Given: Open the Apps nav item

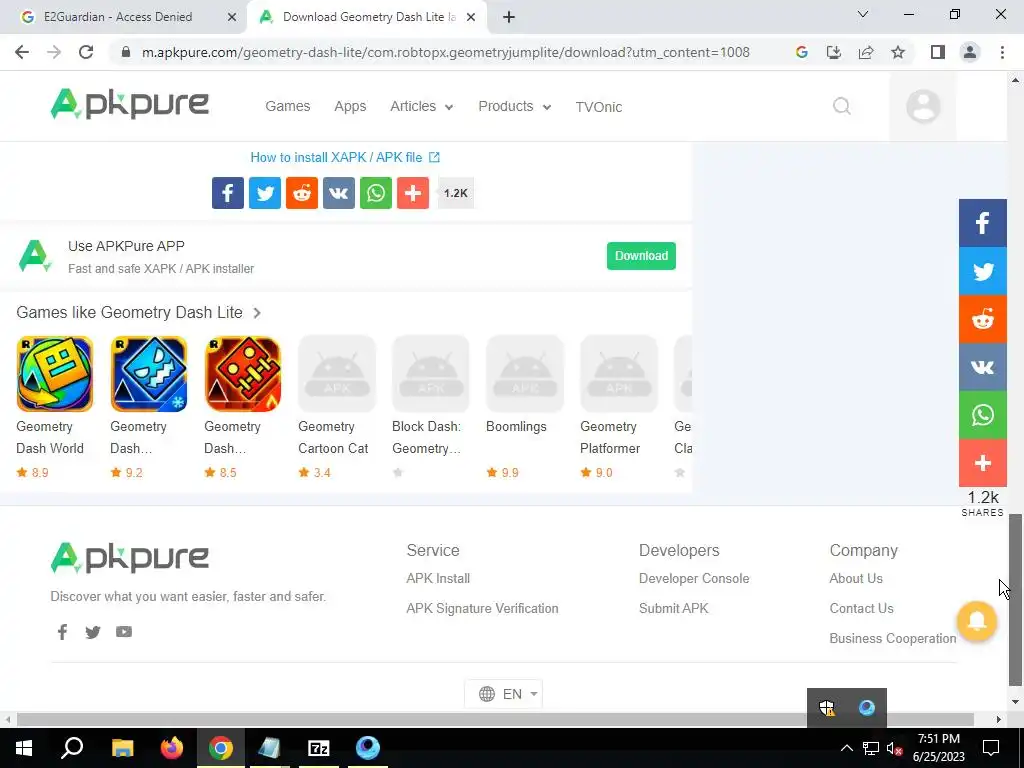Looking at the screenshot, I should 350,106.
